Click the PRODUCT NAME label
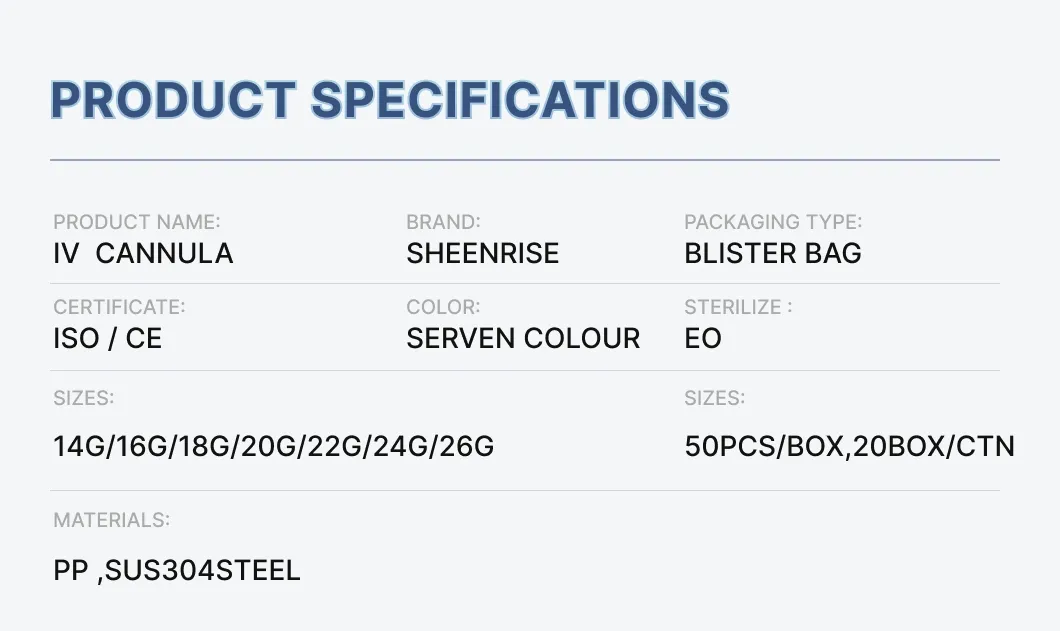Screen dimensions: 1060x631 (137, 222)
